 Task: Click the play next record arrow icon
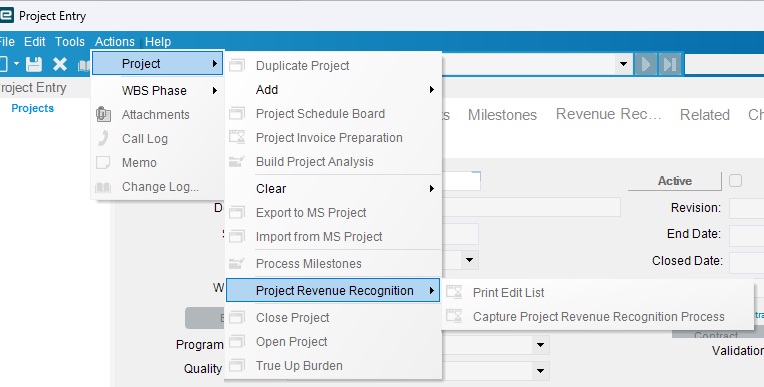click(646, 64)
